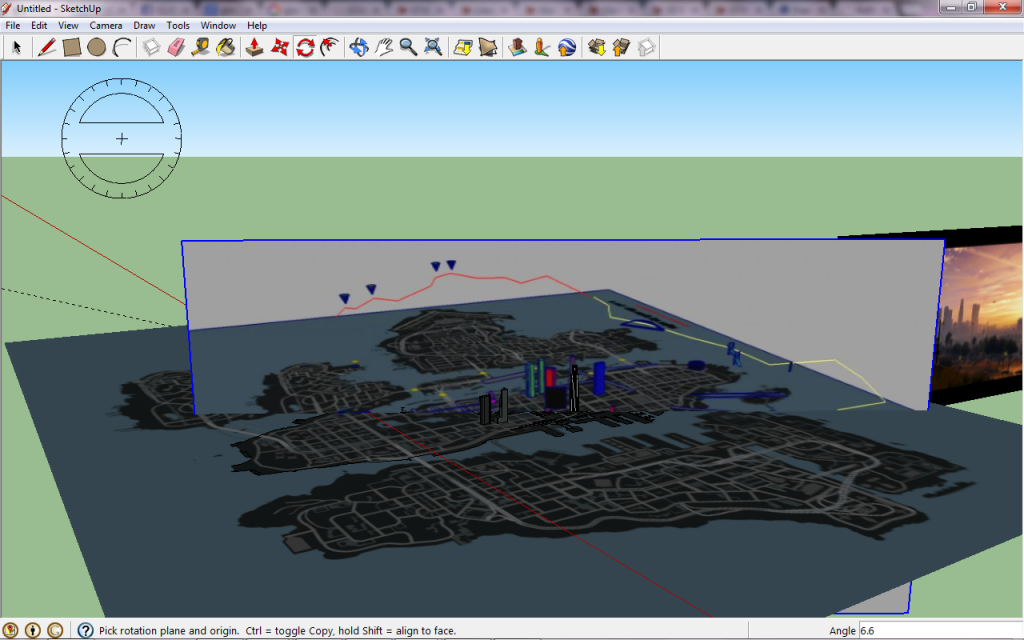The height and width of the screenshot is (640, 1024).
Task: Choose the Pan hand tool
Action: [383, 47]
